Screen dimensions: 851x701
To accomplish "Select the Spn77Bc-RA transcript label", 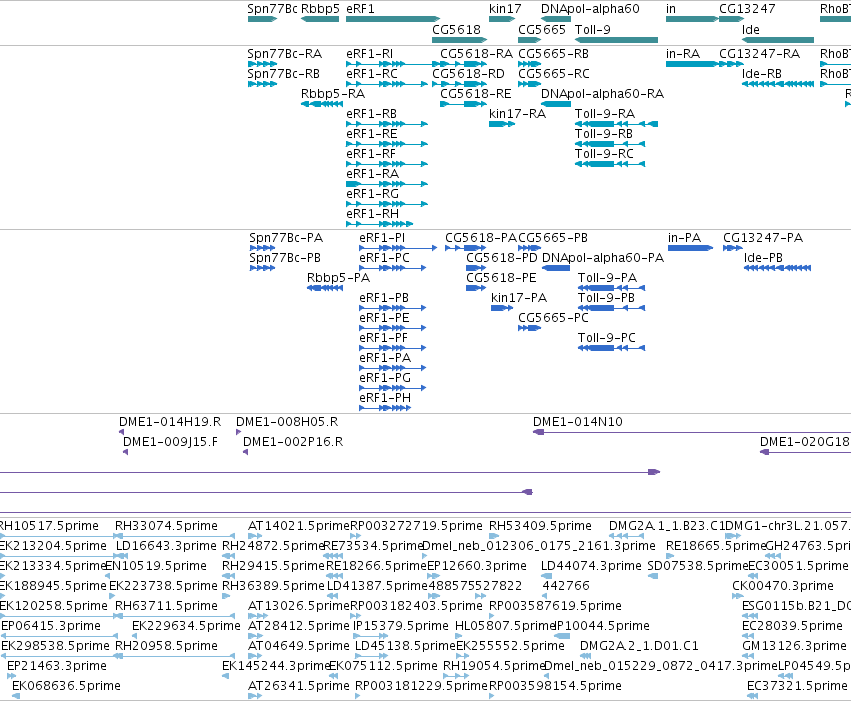I will point(284,54).
